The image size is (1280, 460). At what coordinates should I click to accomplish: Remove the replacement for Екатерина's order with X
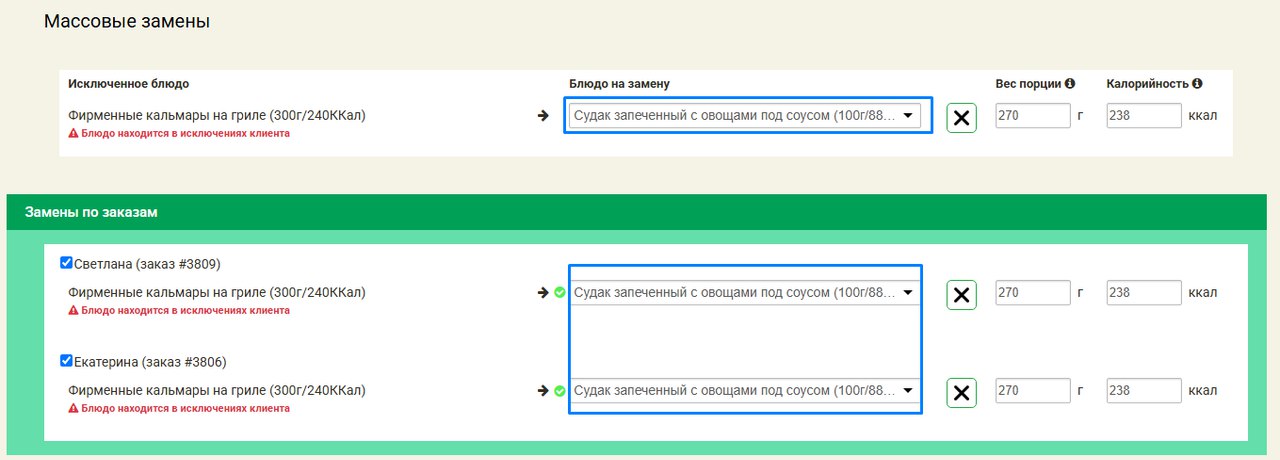pos(961,392)
